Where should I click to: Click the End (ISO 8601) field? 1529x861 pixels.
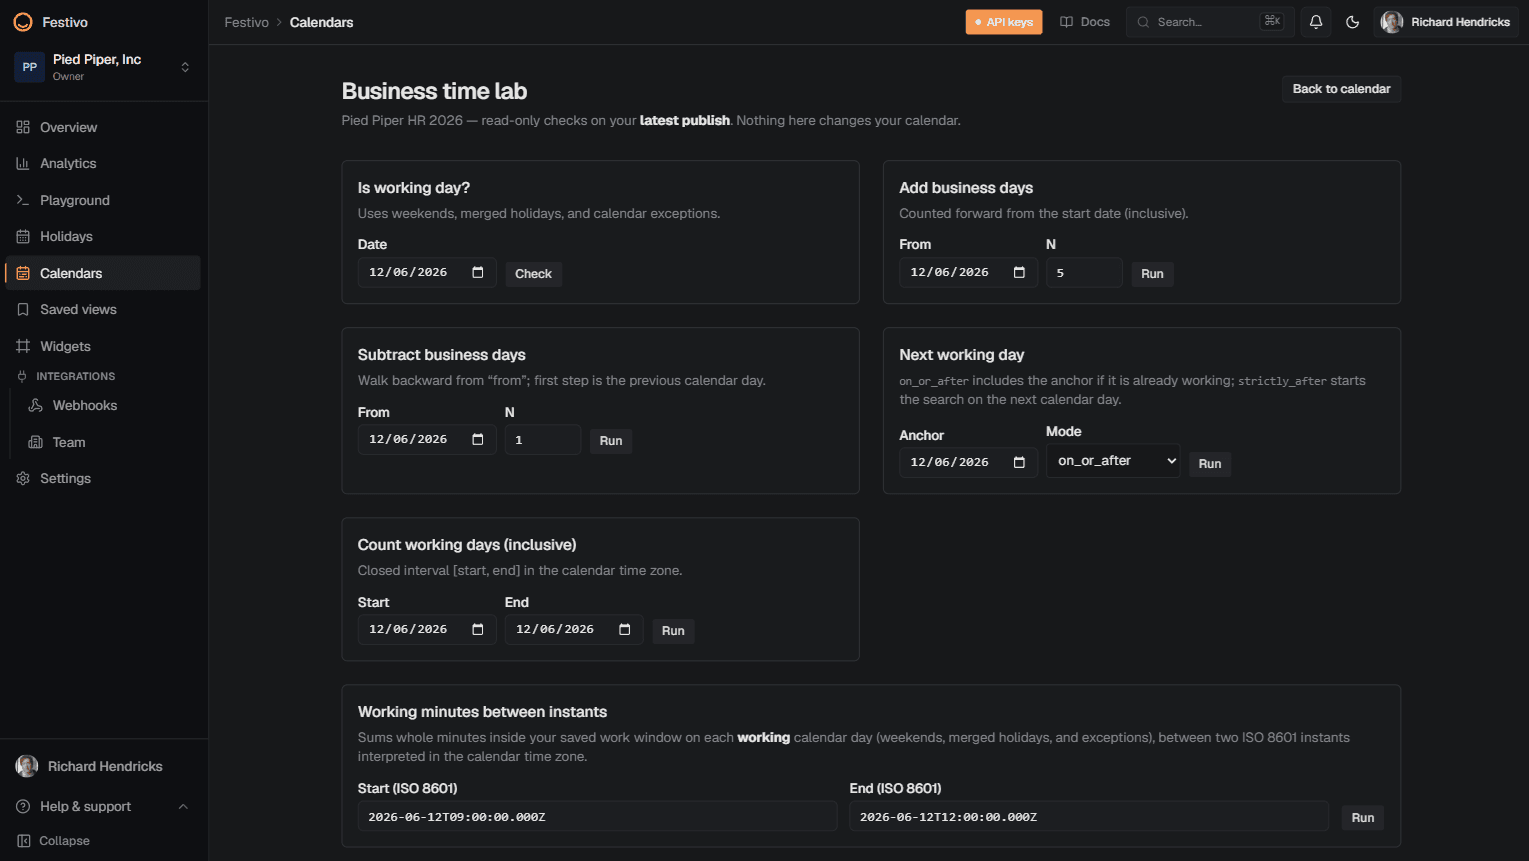[x=1089, y=816]
